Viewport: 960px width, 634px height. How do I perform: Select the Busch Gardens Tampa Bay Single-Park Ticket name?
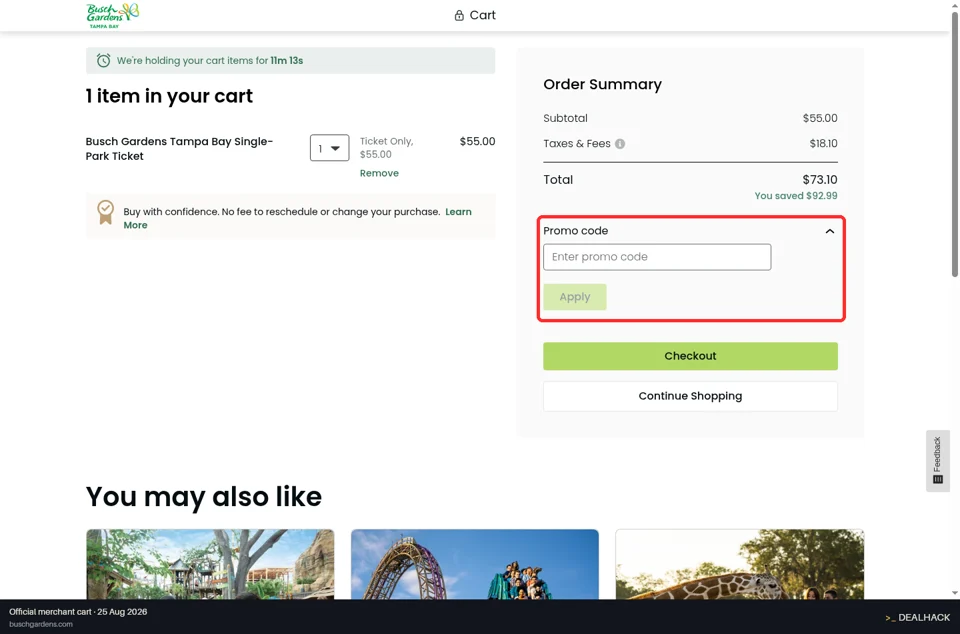coord(179,149)
